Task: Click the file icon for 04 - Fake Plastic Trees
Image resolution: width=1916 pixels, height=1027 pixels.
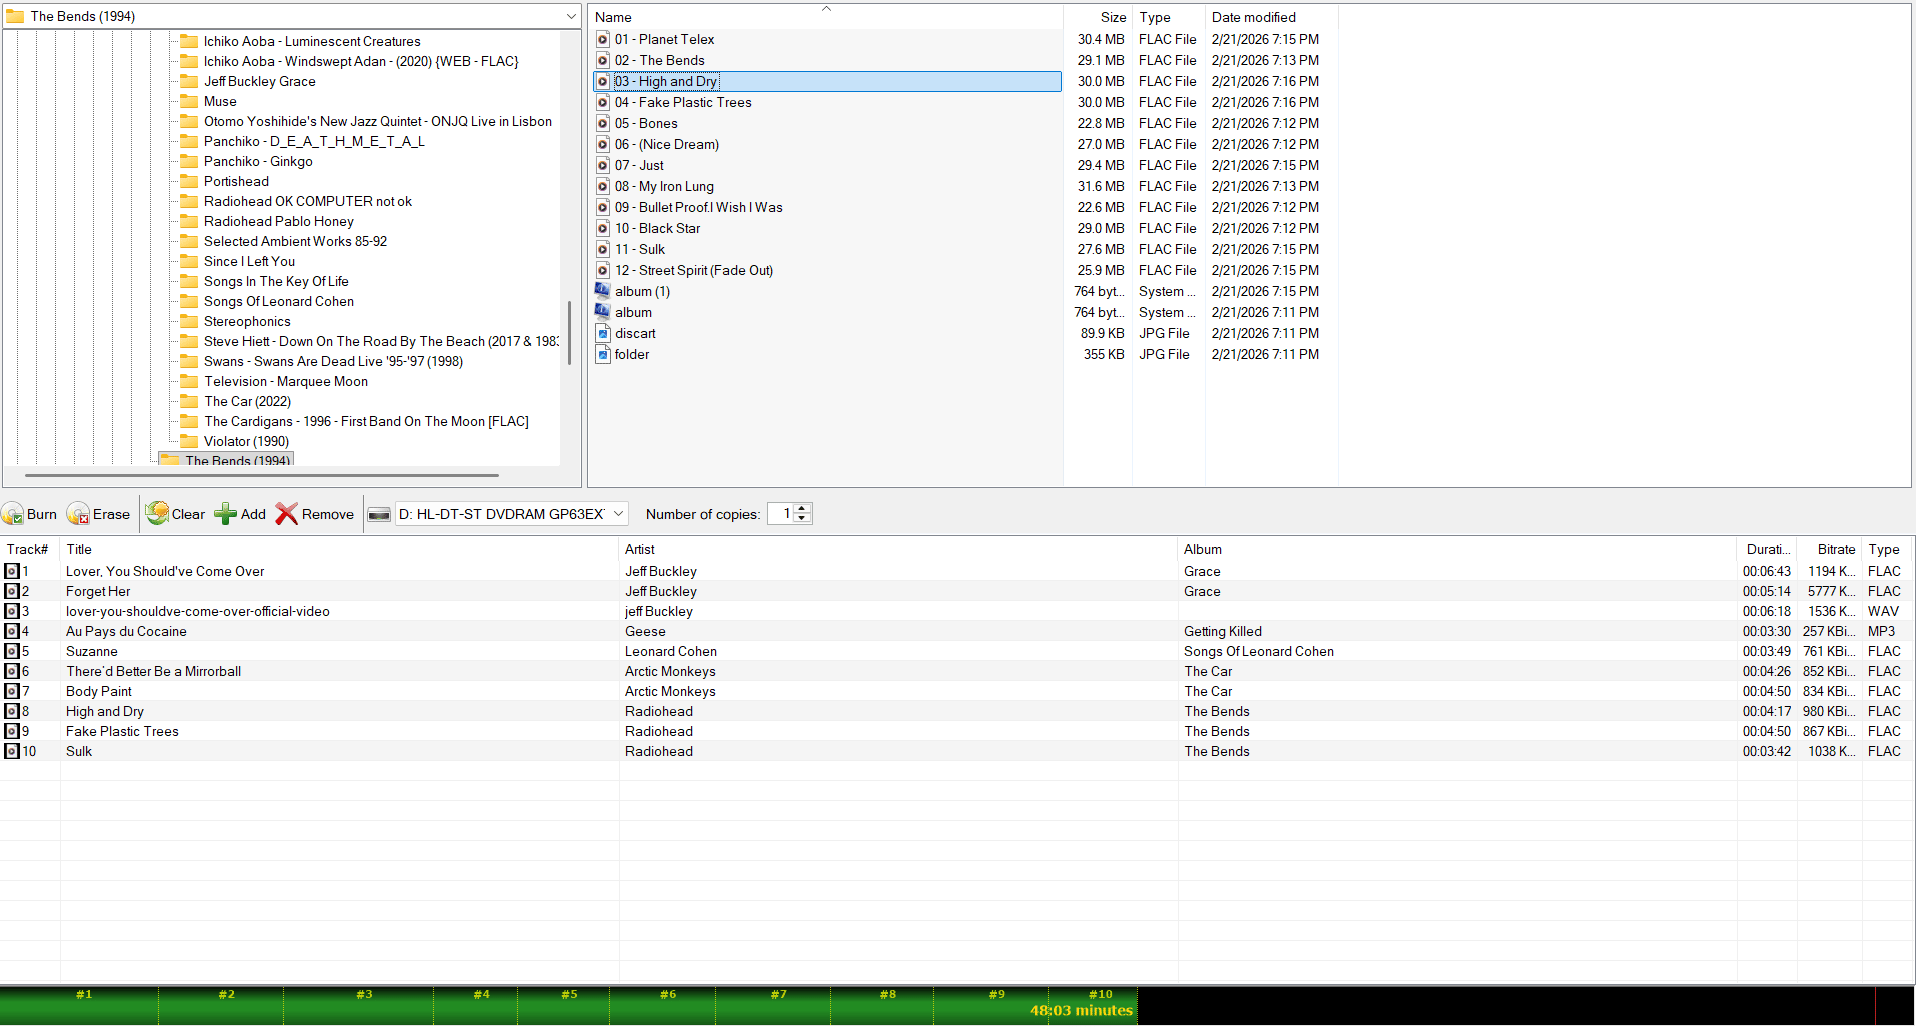Action: tap(603, 102)
